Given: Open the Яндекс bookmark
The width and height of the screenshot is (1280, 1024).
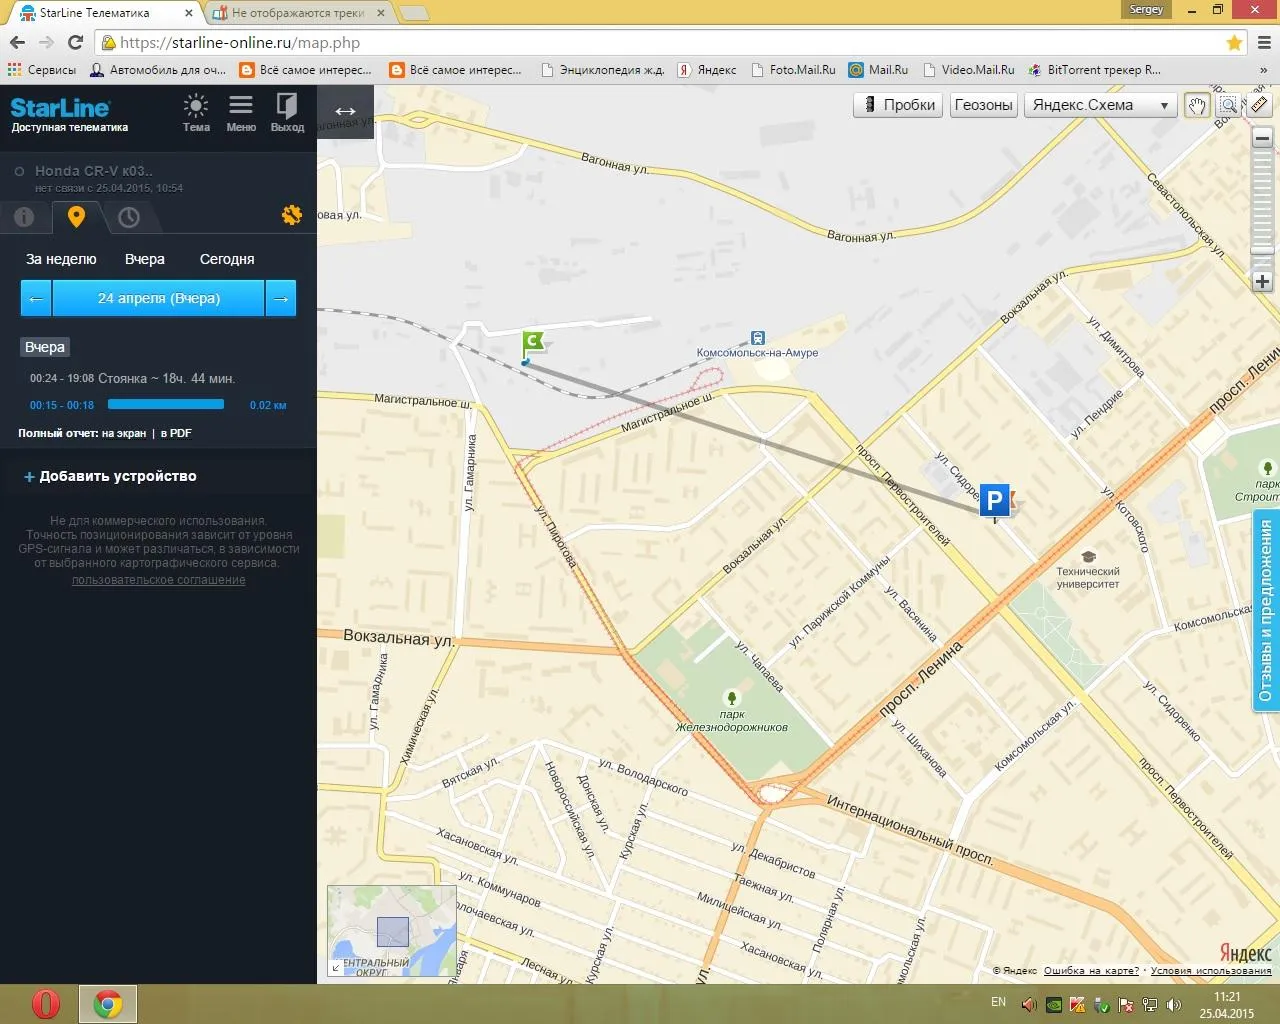Looking at the screenshot, I should [x=707, y=70].
